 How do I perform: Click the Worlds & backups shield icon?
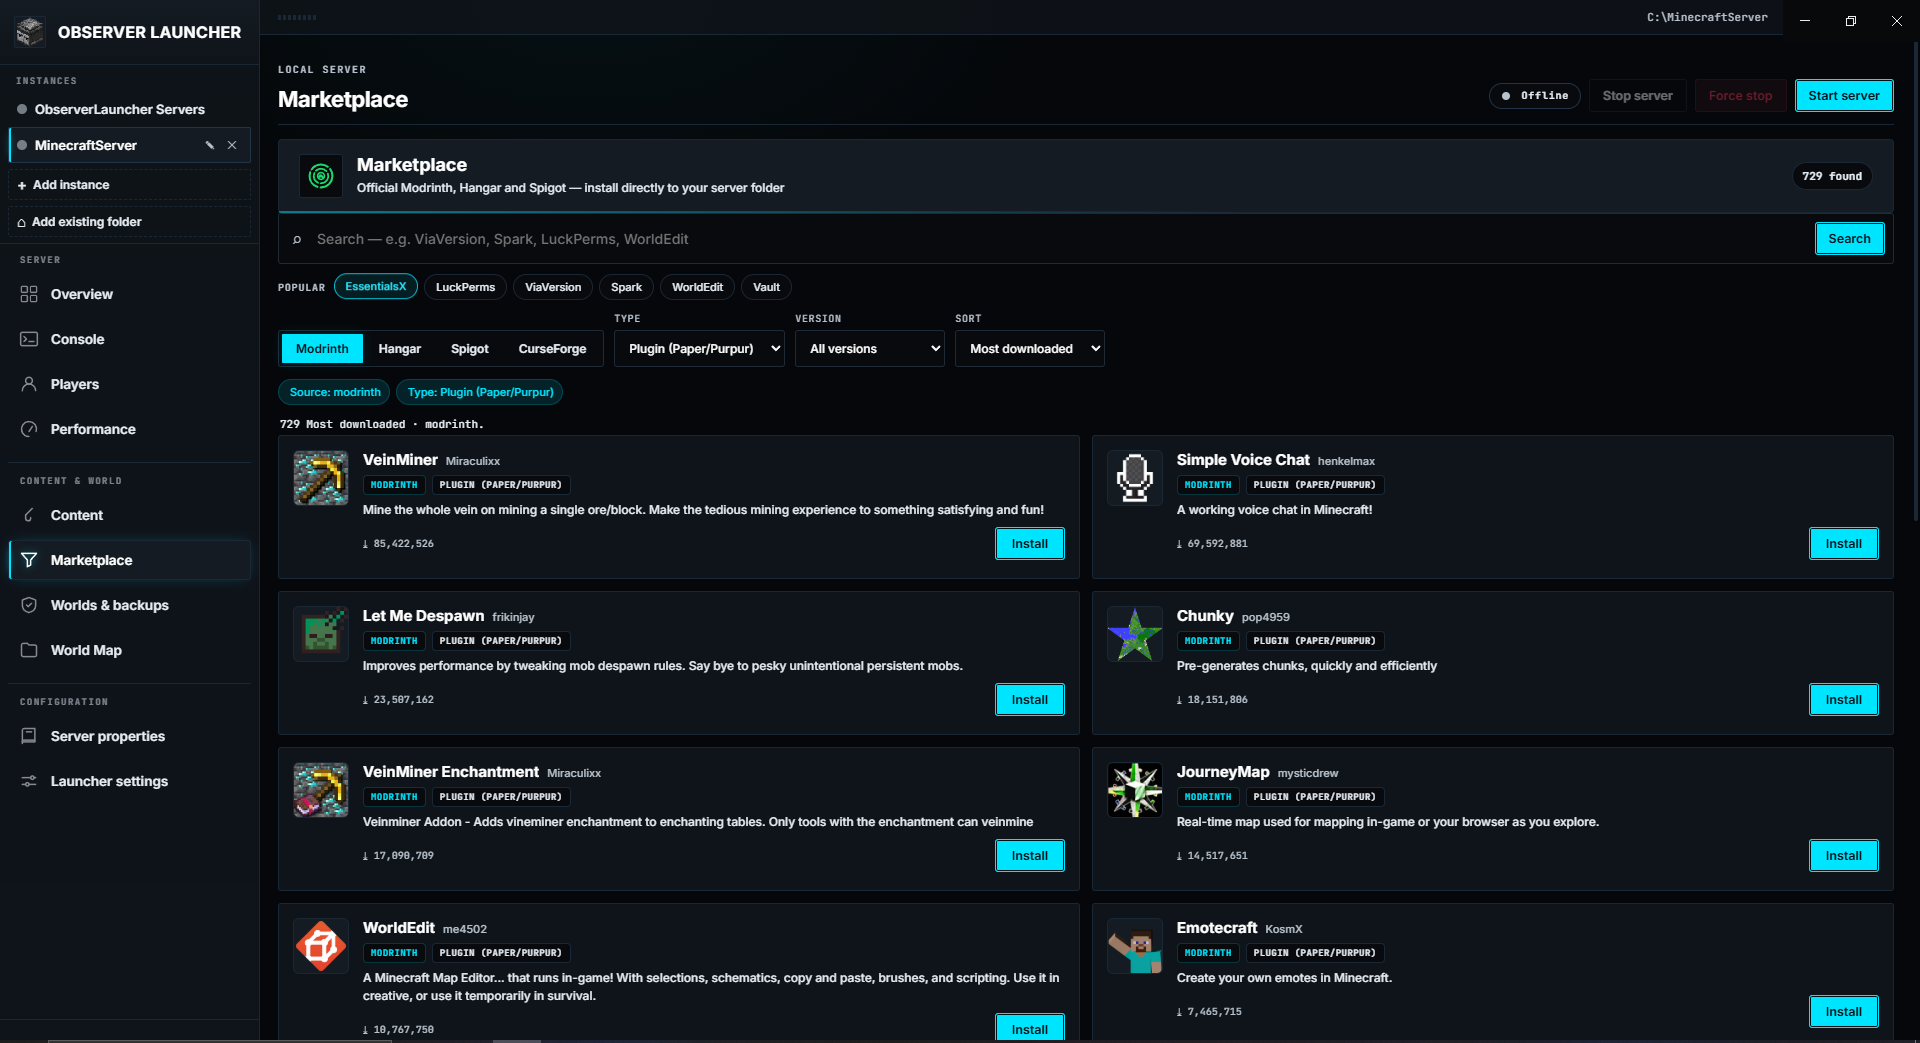[x=29, y=605]
